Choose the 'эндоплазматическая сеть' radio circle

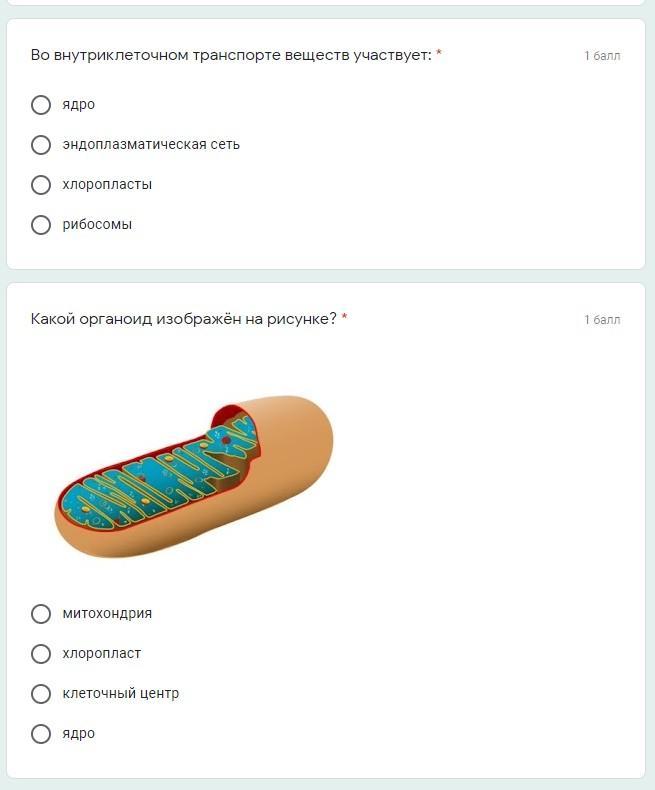(x=41, y=145)
